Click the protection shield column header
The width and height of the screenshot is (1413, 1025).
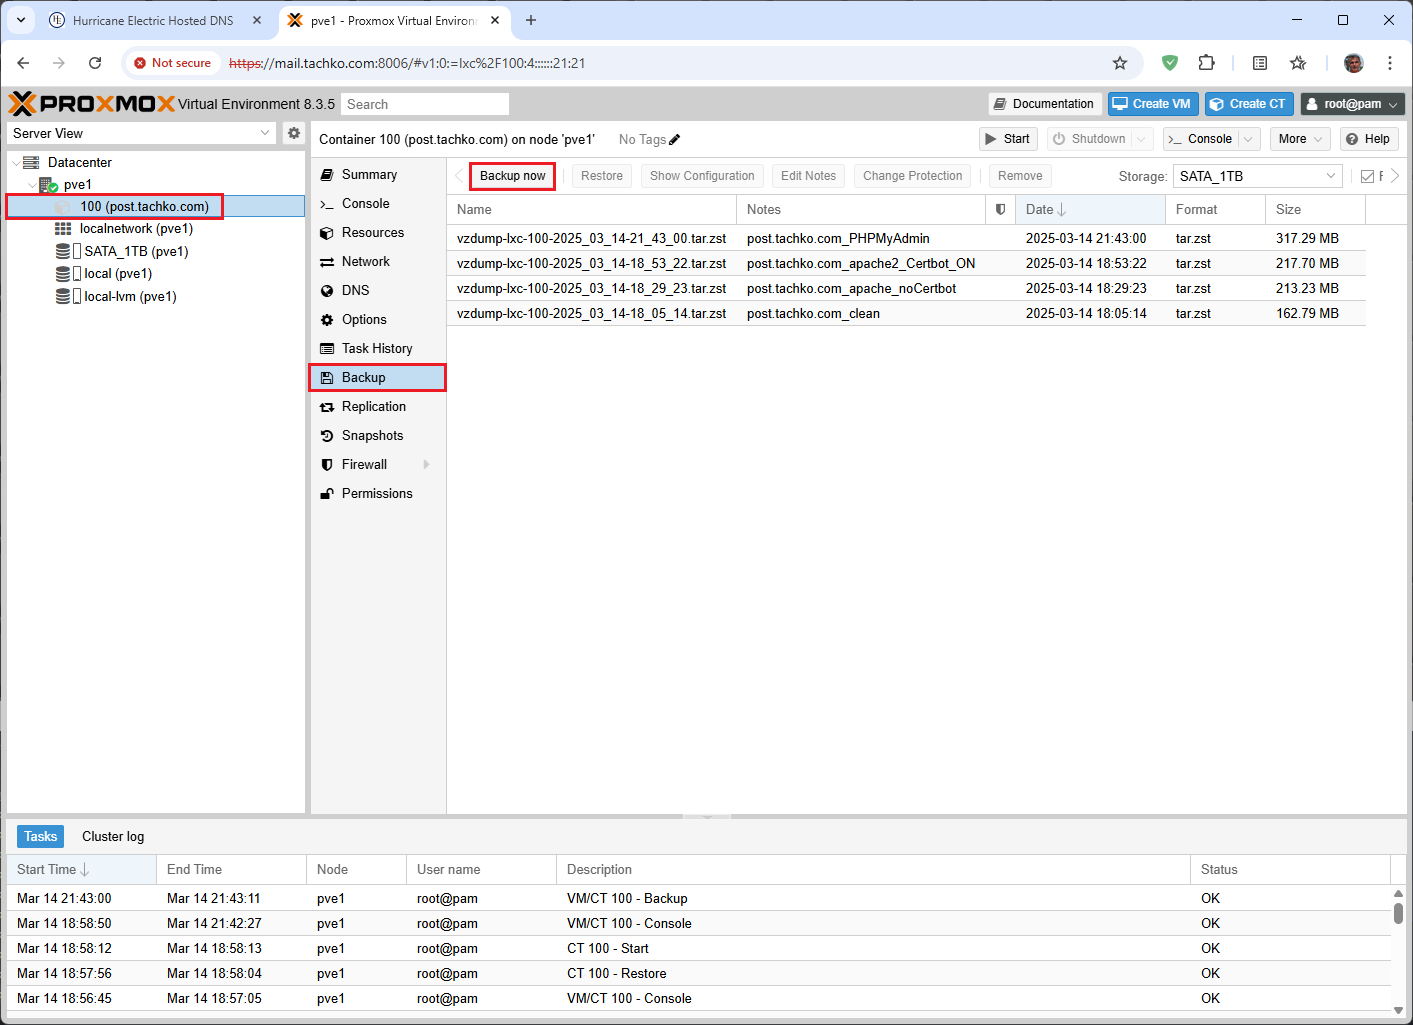pos(1000,209)
